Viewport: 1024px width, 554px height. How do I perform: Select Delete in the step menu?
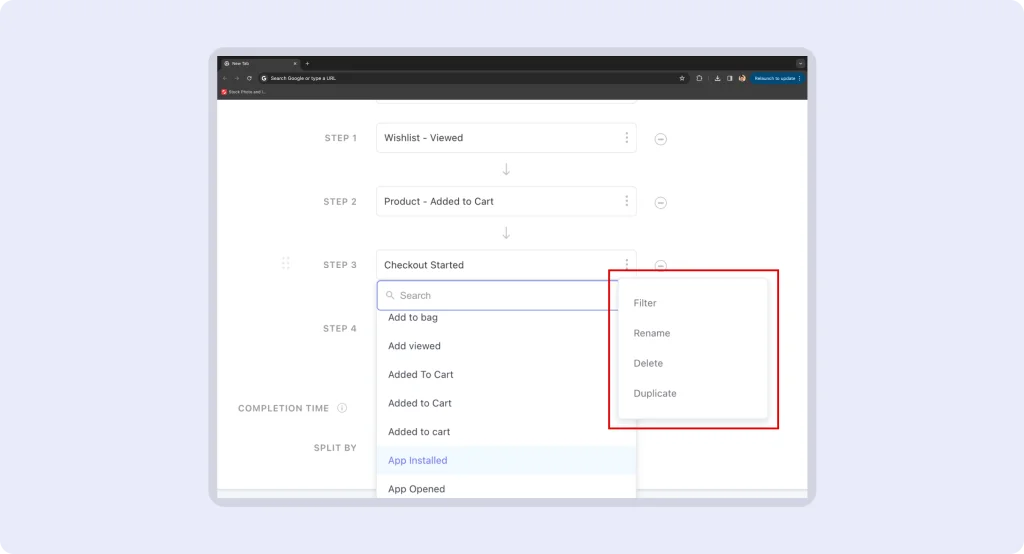648,363
